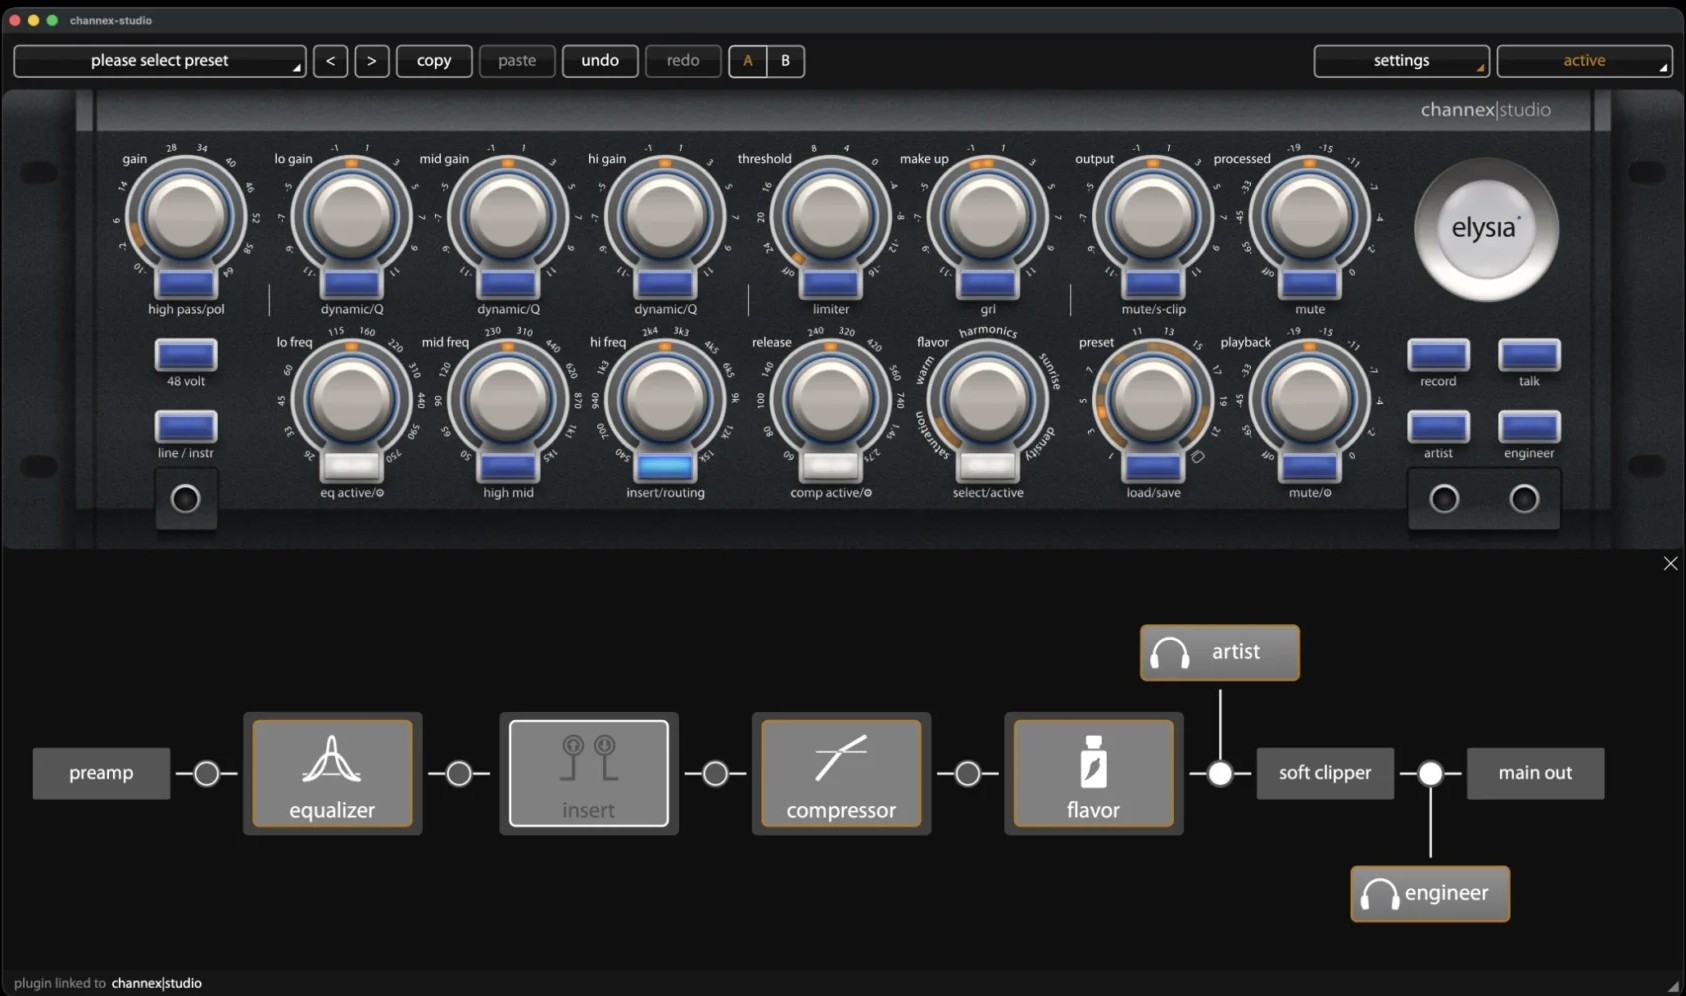Toggle the 48 volt phantom power switch
1686x996 pixels.
[x=186, y=355]
